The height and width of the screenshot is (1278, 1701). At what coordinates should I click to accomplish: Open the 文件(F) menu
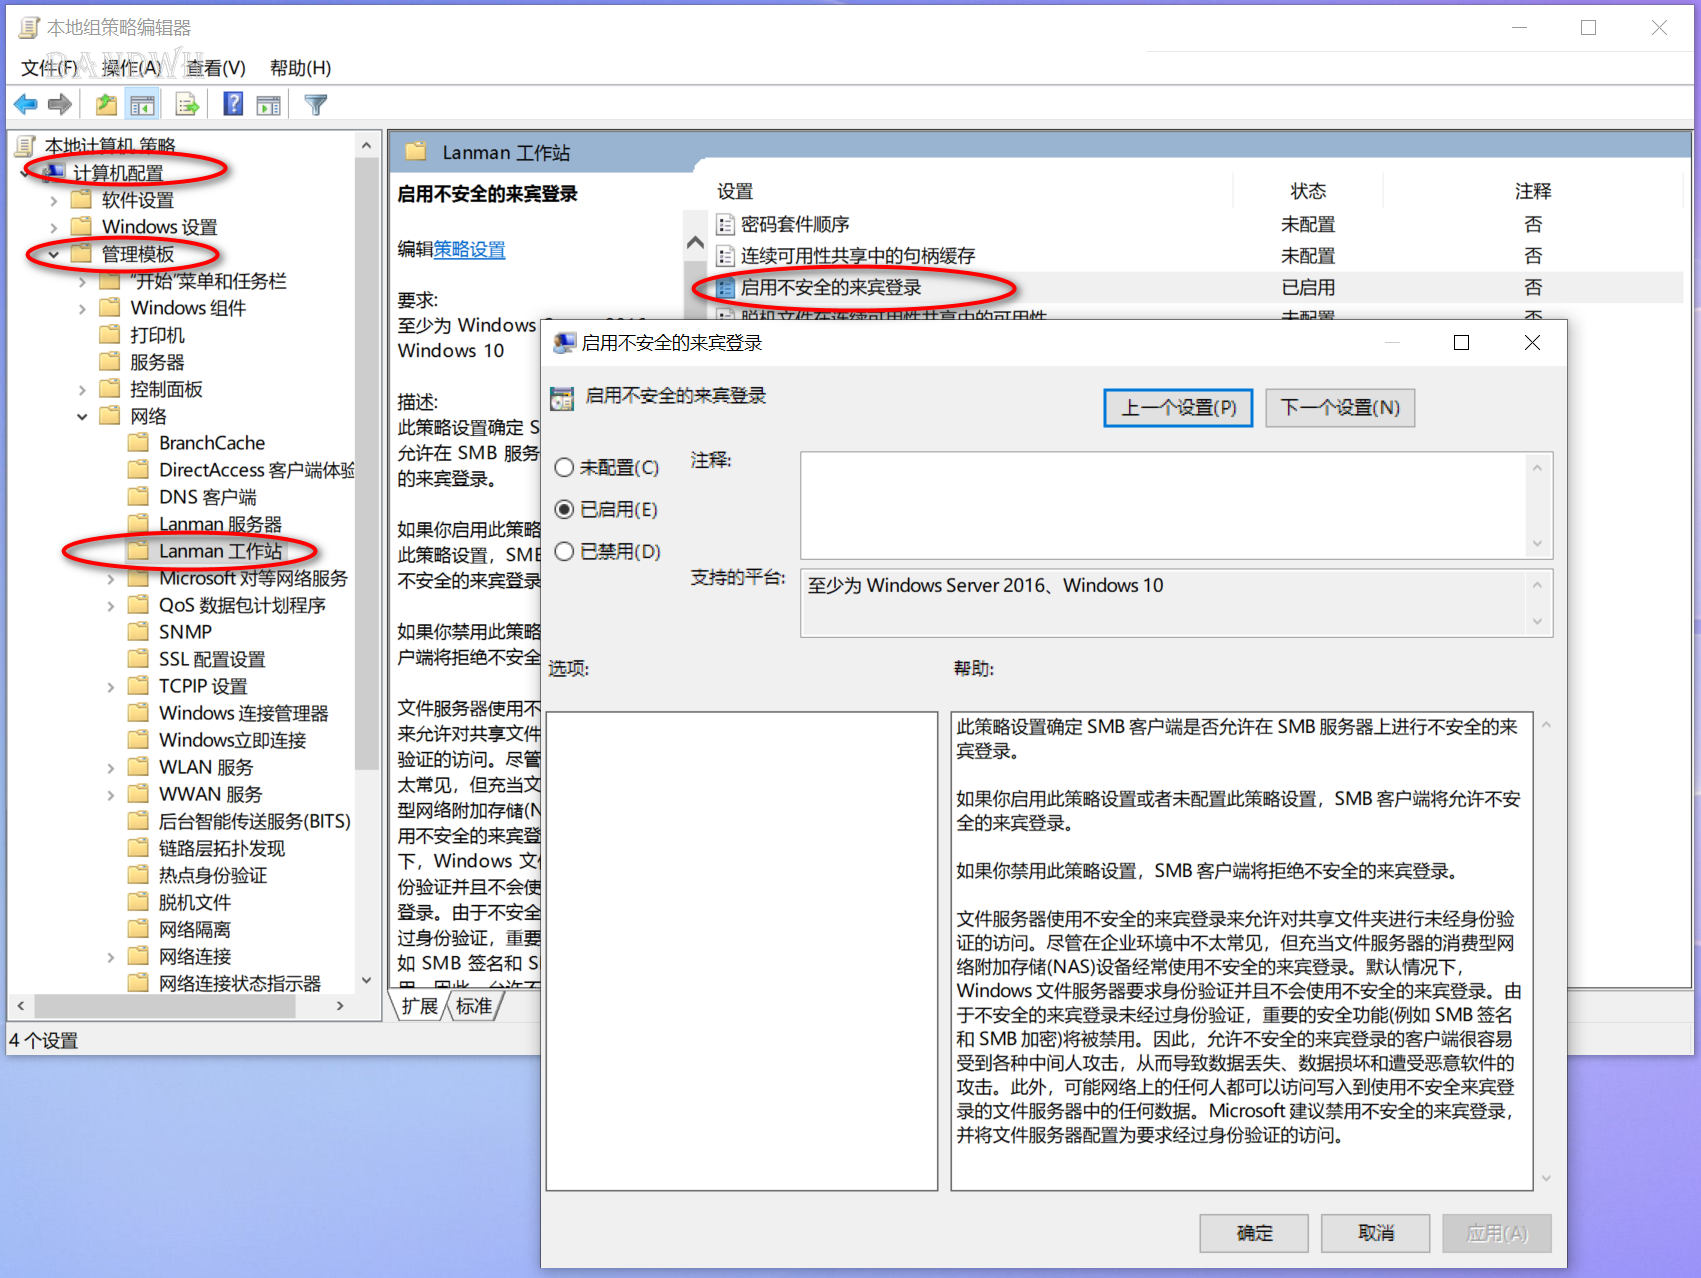click(49, 68)
